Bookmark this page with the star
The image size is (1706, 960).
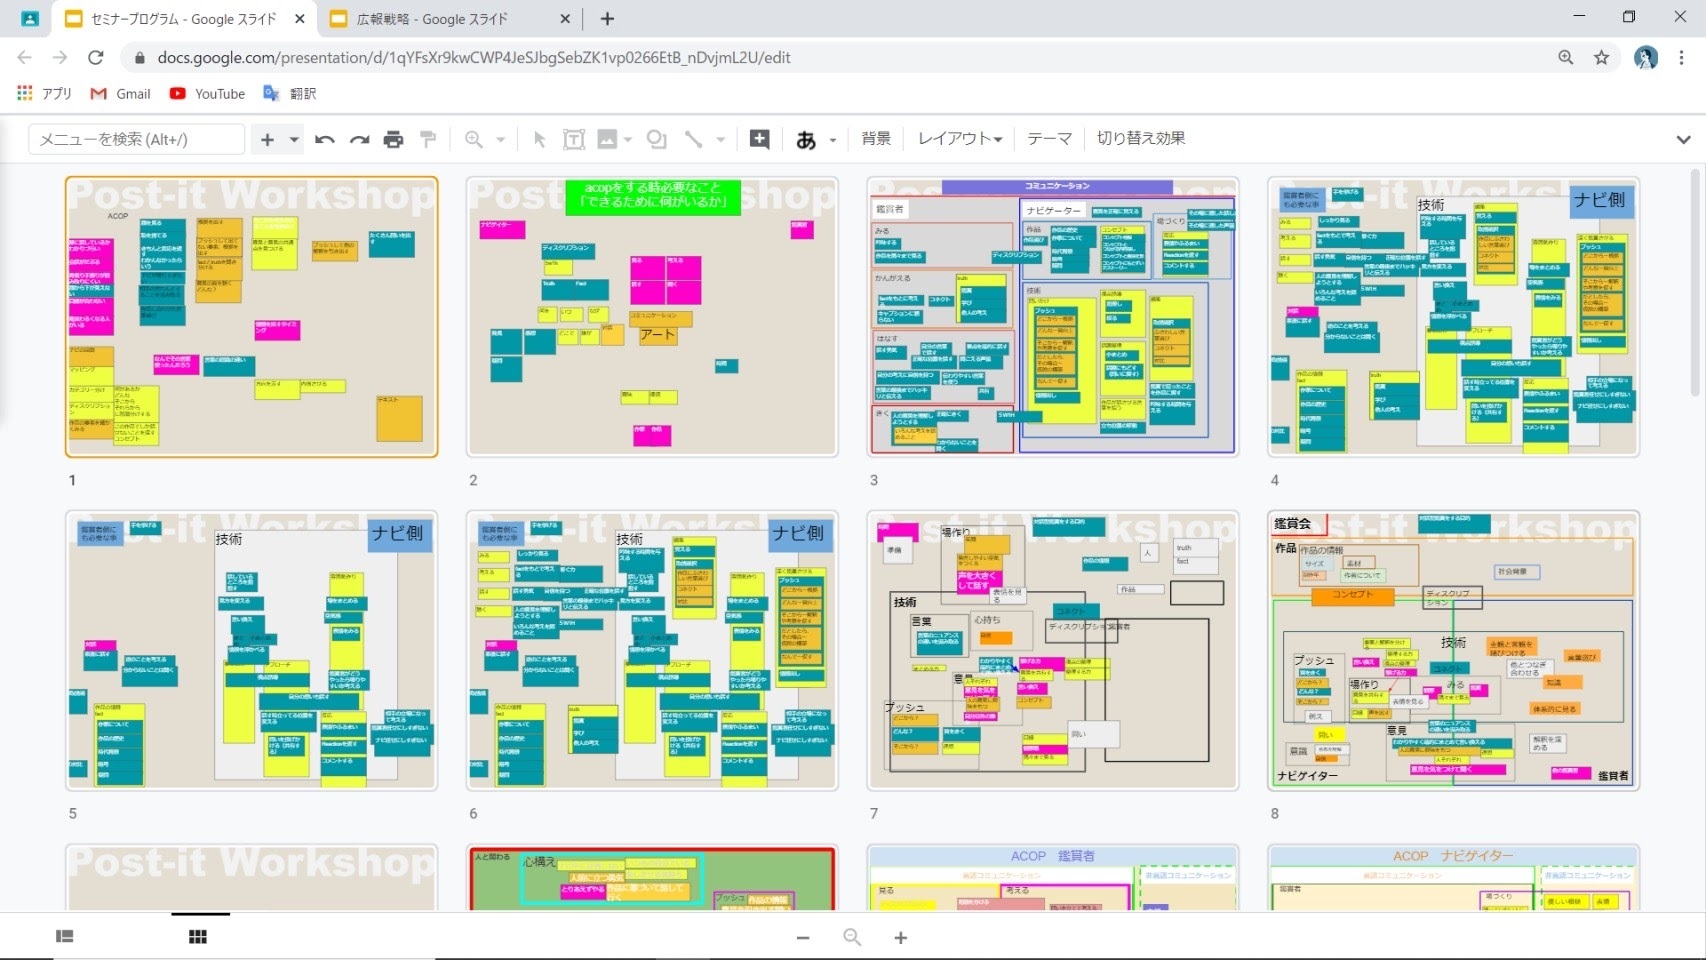1601,58
